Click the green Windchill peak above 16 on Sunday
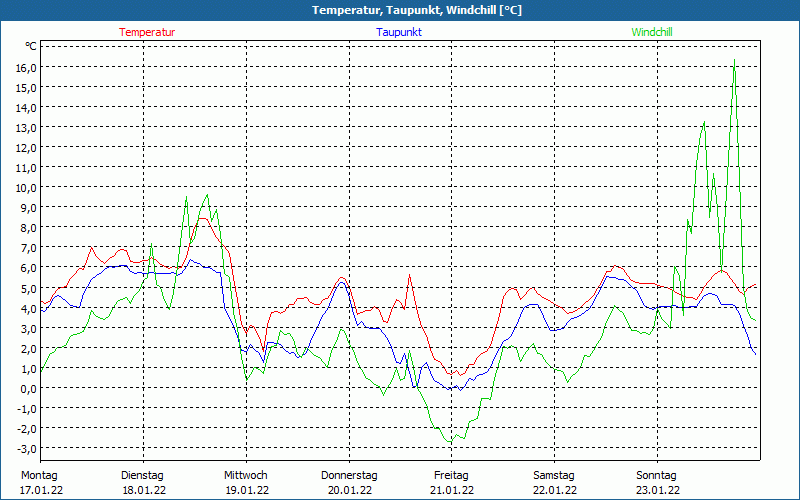800x500 pixels. point(734,61)
